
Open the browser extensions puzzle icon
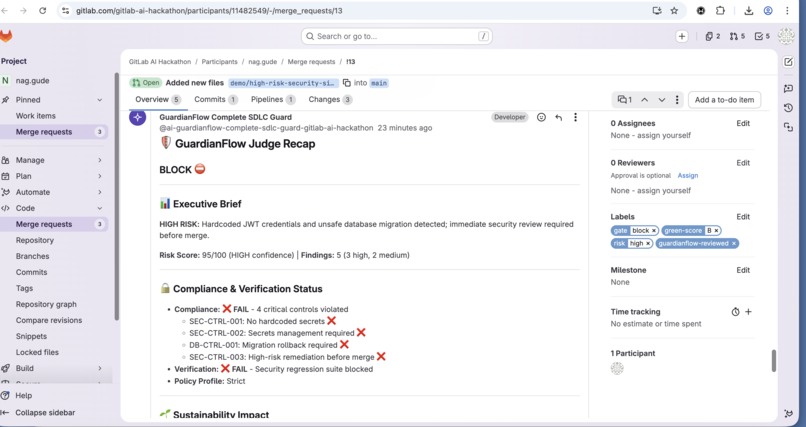(x=720, y=10)
